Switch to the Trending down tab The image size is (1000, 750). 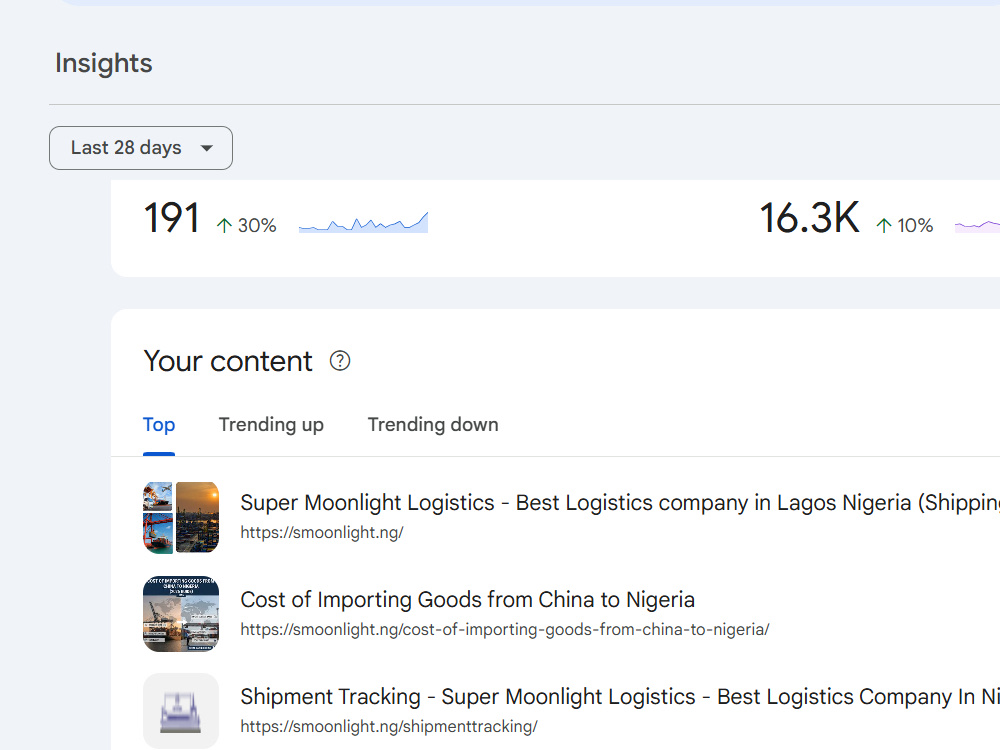coord(433,425)
